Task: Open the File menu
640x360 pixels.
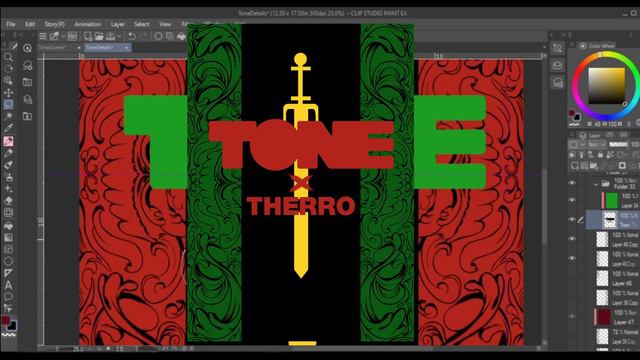Action: click(x=11, y=24)
